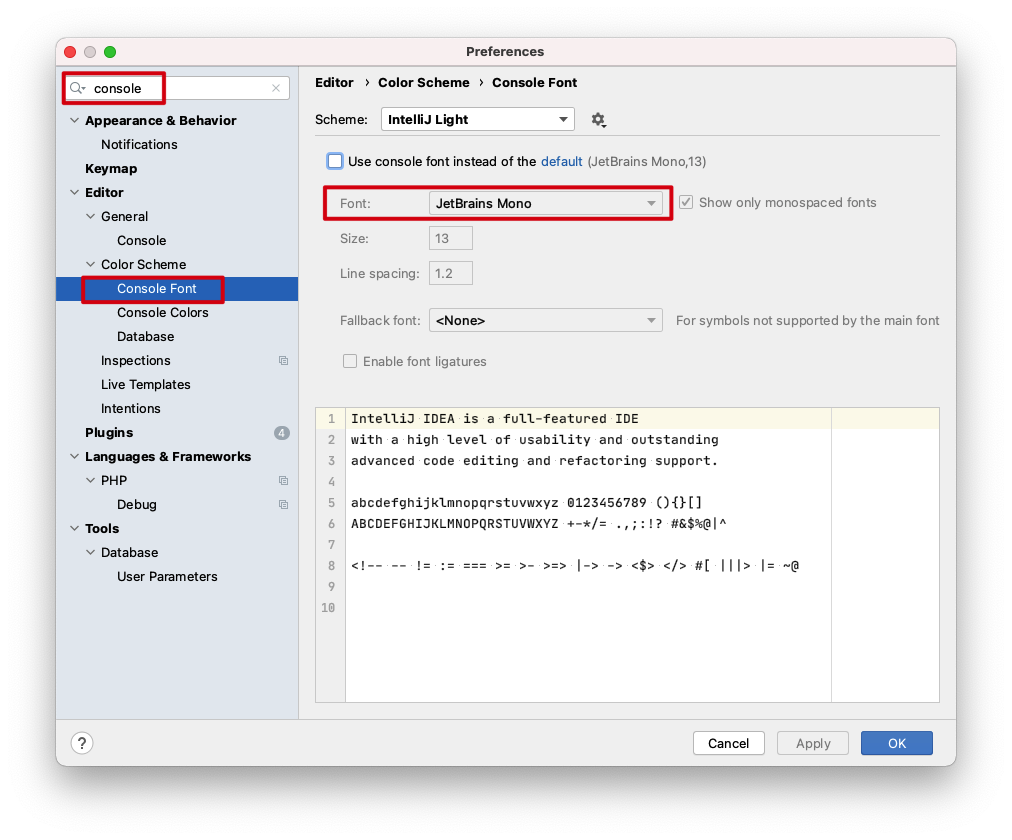This screenshot has height=840, width=1012.
Task: Open the Keymap settings page
Action: click(111, 168)
